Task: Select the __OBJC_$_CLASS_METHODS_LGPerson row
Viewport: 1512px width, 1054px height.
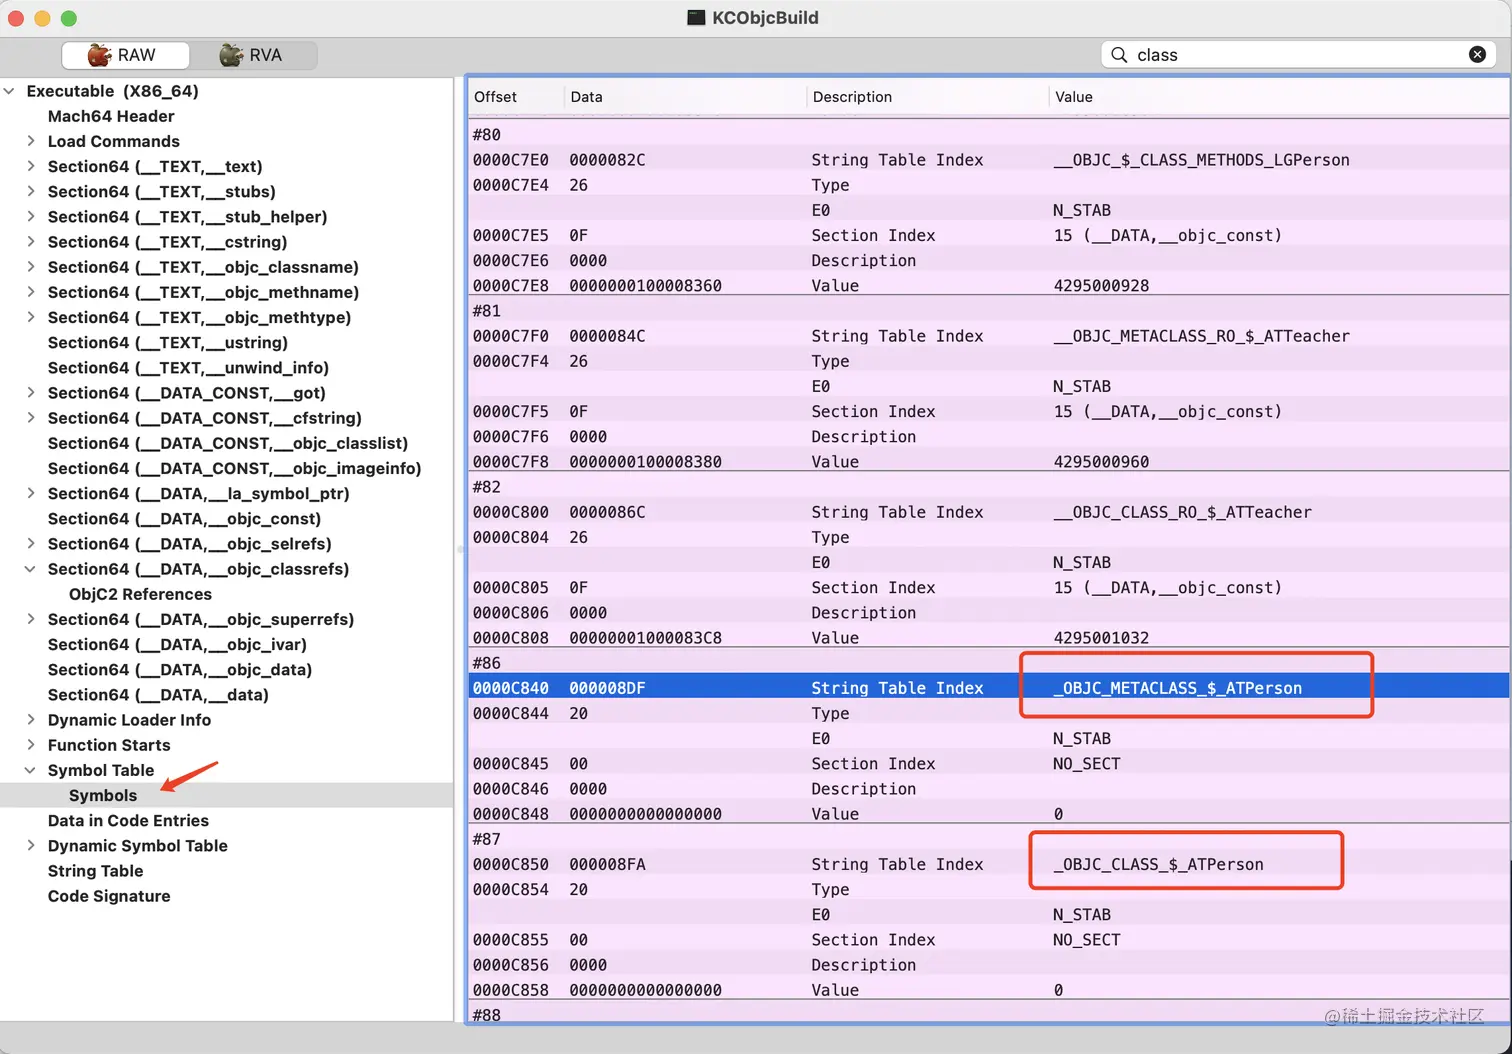Action: click(988, 160)
